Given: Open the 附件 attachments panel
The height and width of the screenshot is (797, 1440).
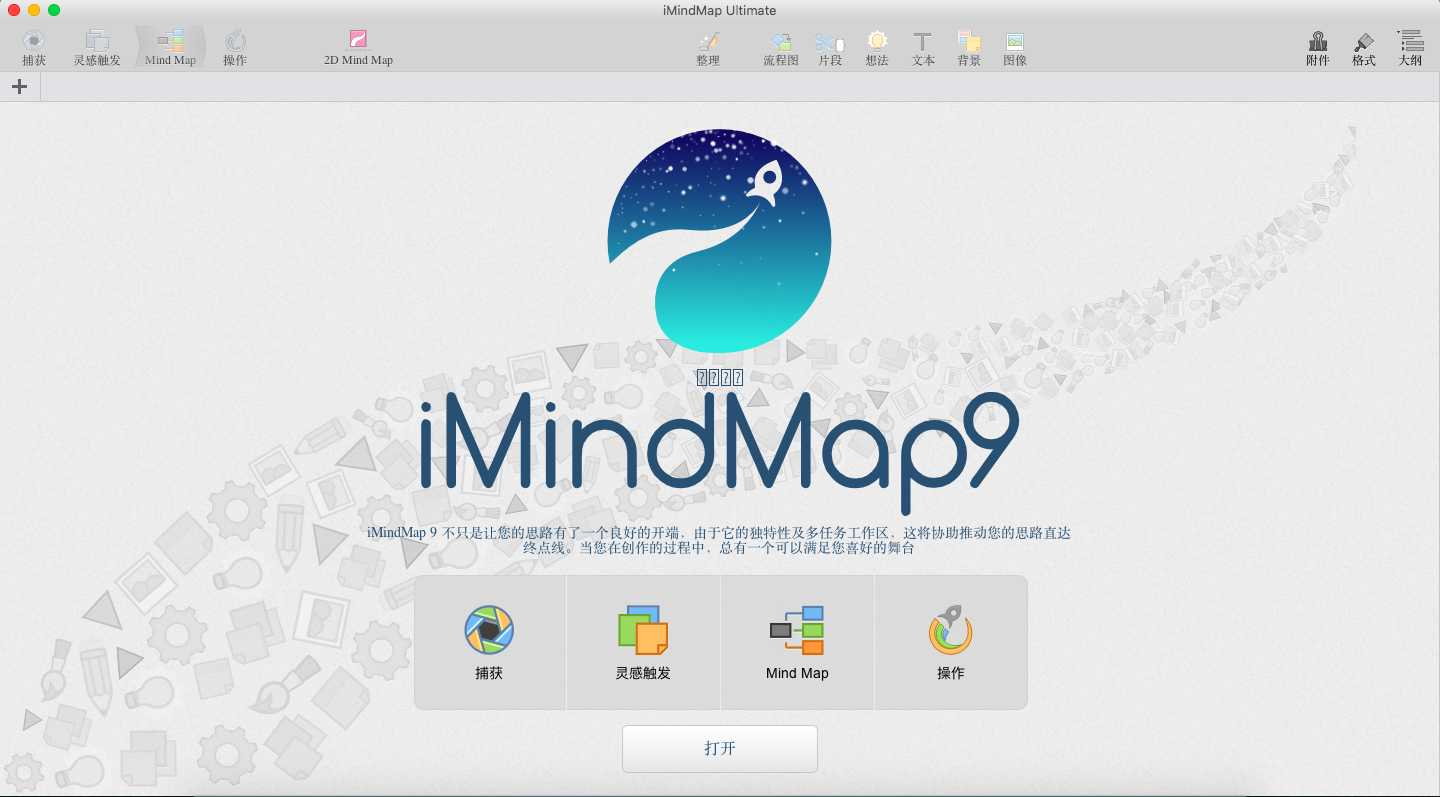Looking at the screenshot, I should [1318, 48].
